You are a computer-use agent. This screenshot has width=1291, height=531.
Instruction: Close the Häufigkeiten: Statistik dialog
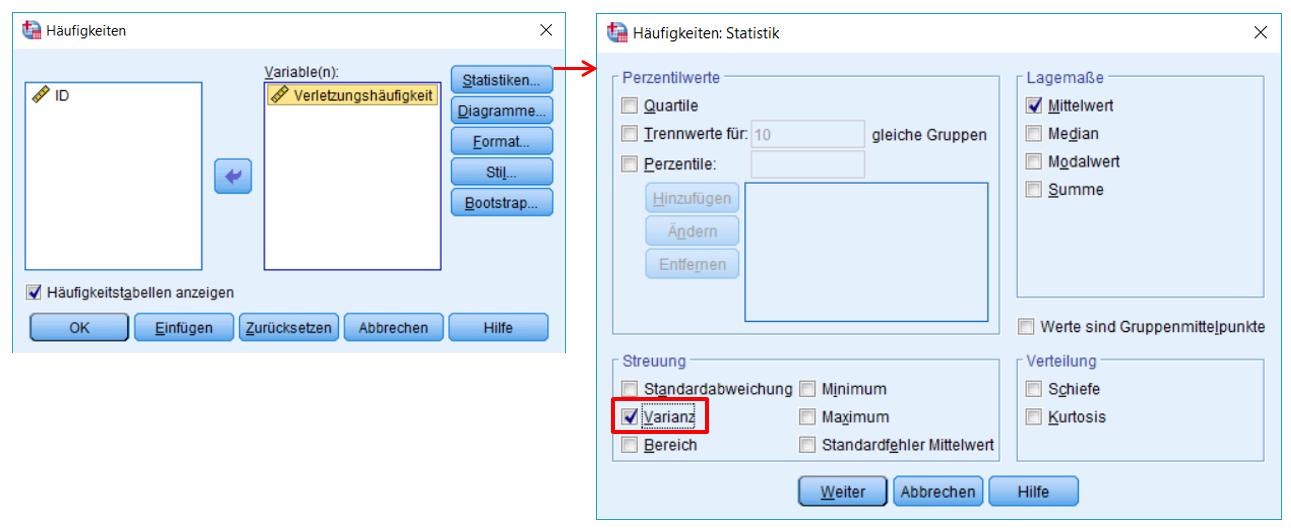click(x=1260, y=33)
